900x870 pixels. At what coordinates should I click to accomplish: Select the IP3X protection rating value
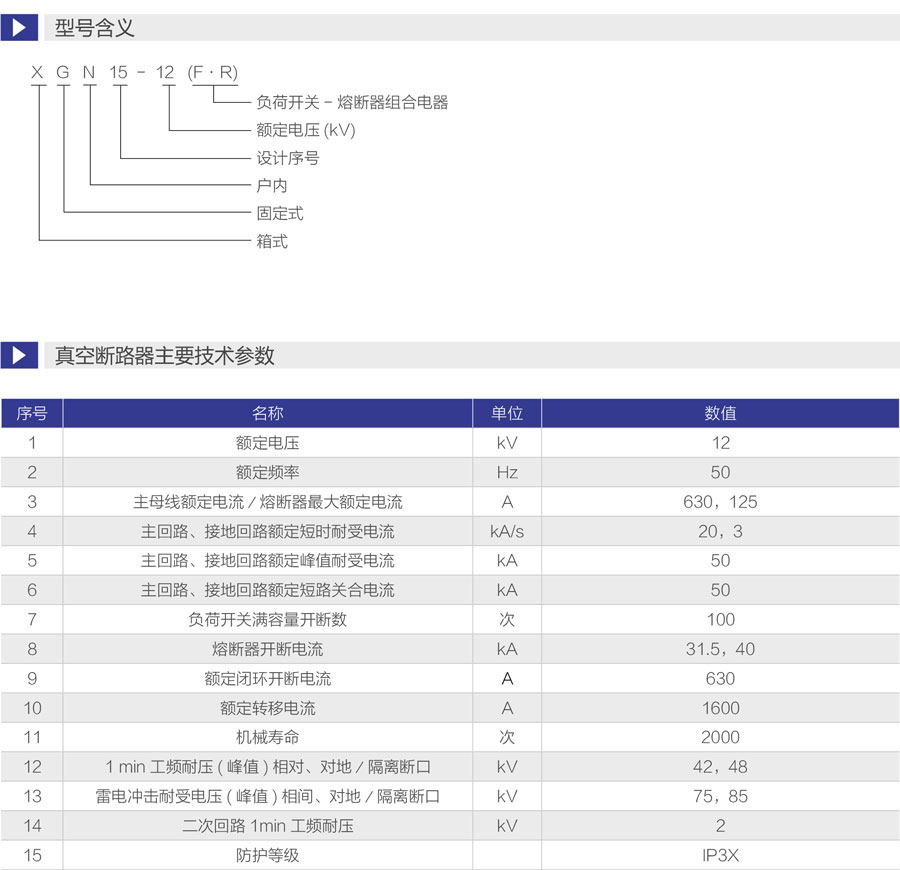pos(720,856)
